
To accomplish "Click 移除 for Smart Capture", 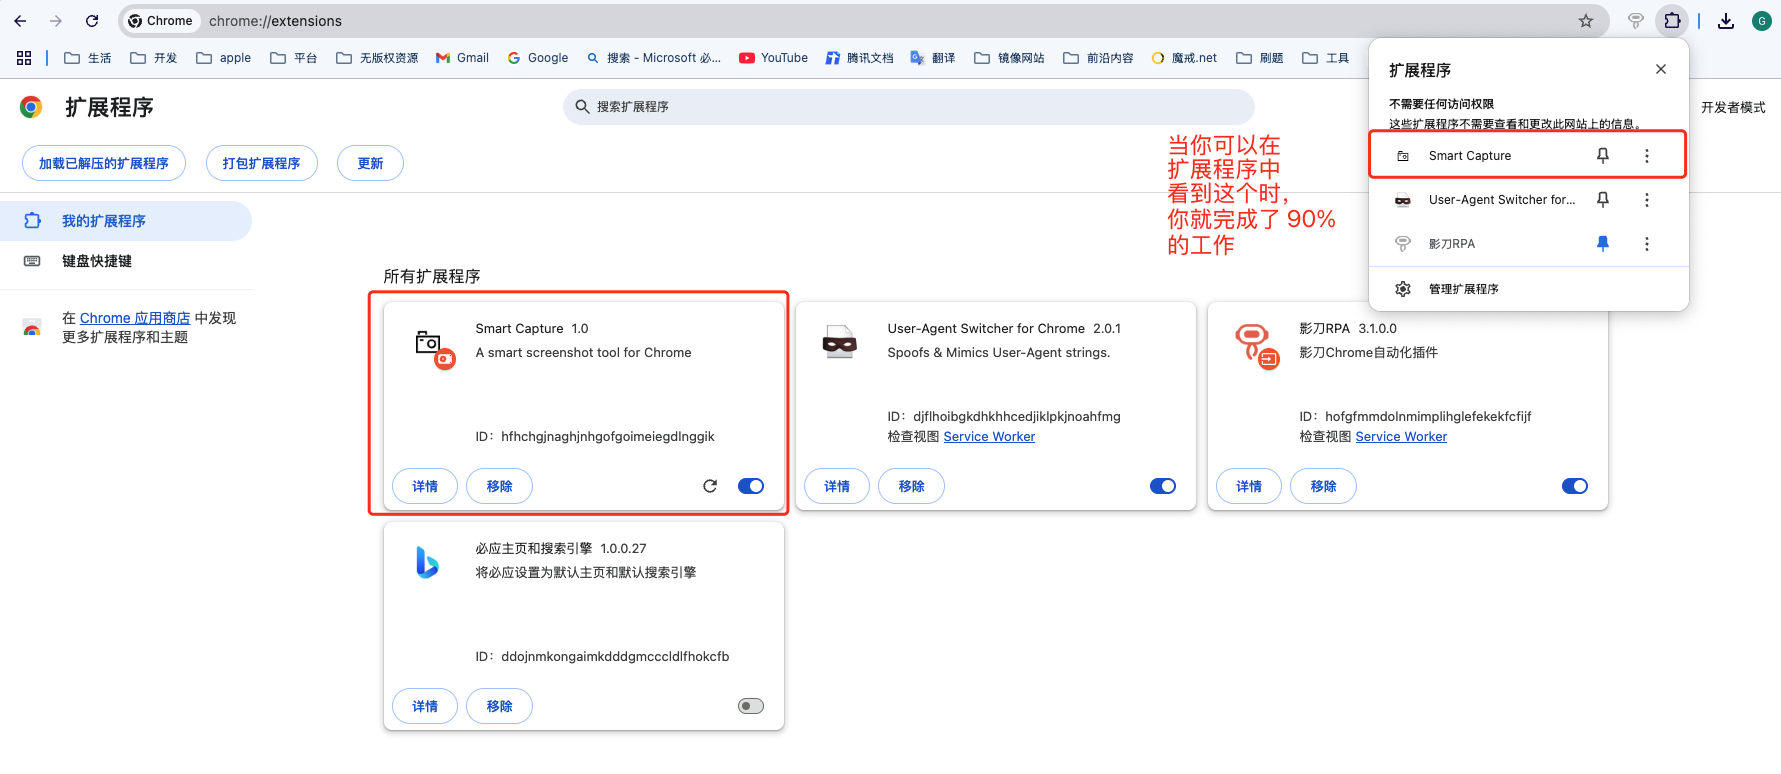I will [500, 486].
